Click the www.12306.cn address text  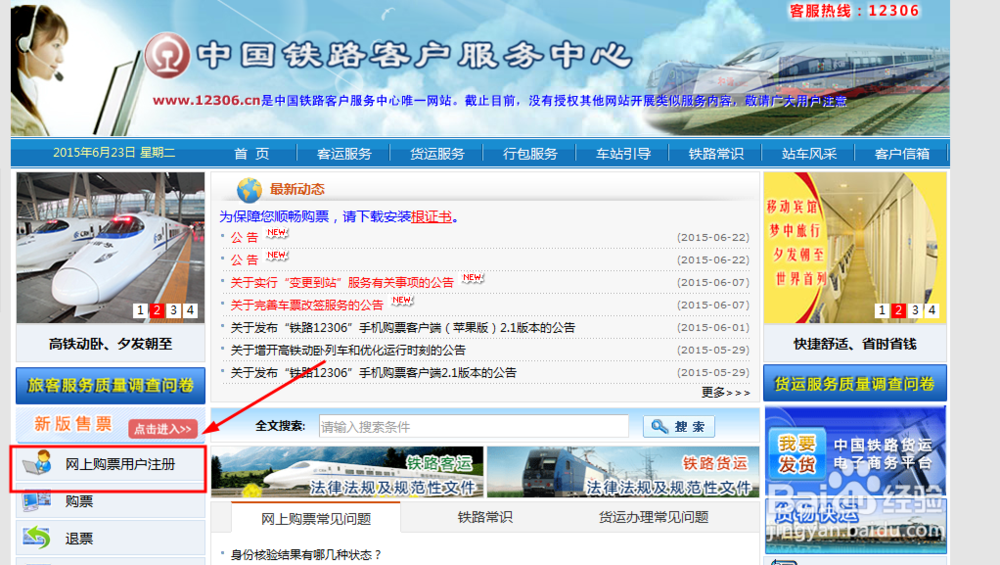(207, 100)
